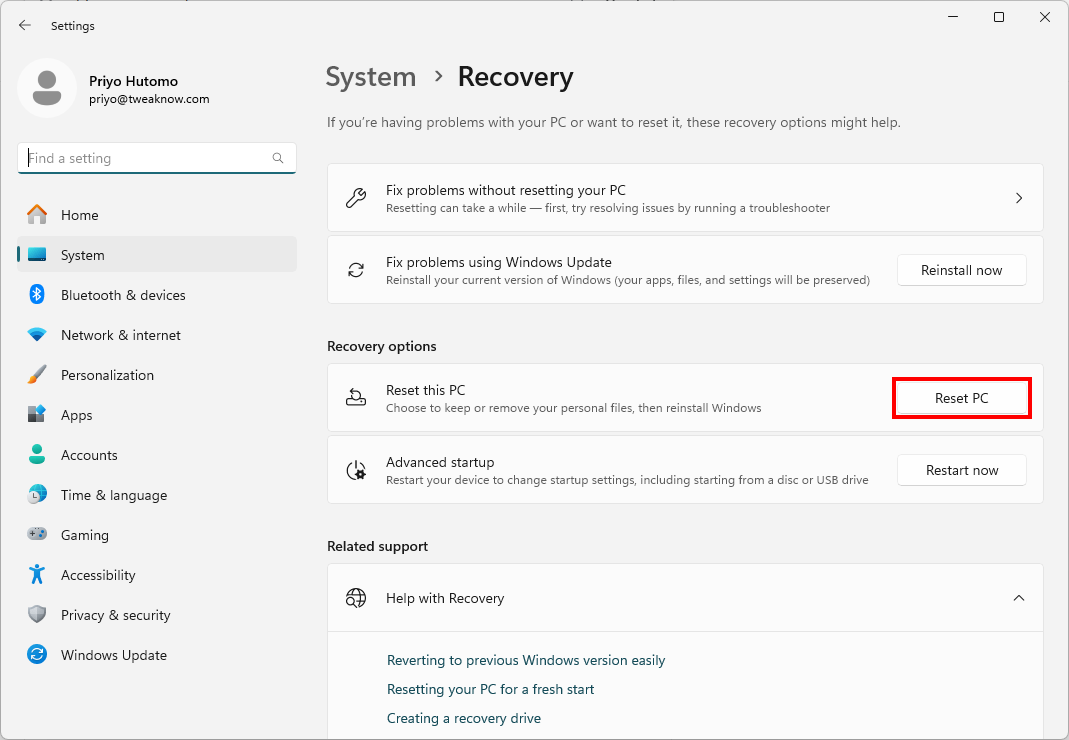
Task: Open the Windows Update sync icon
Action: click(37, 655)
